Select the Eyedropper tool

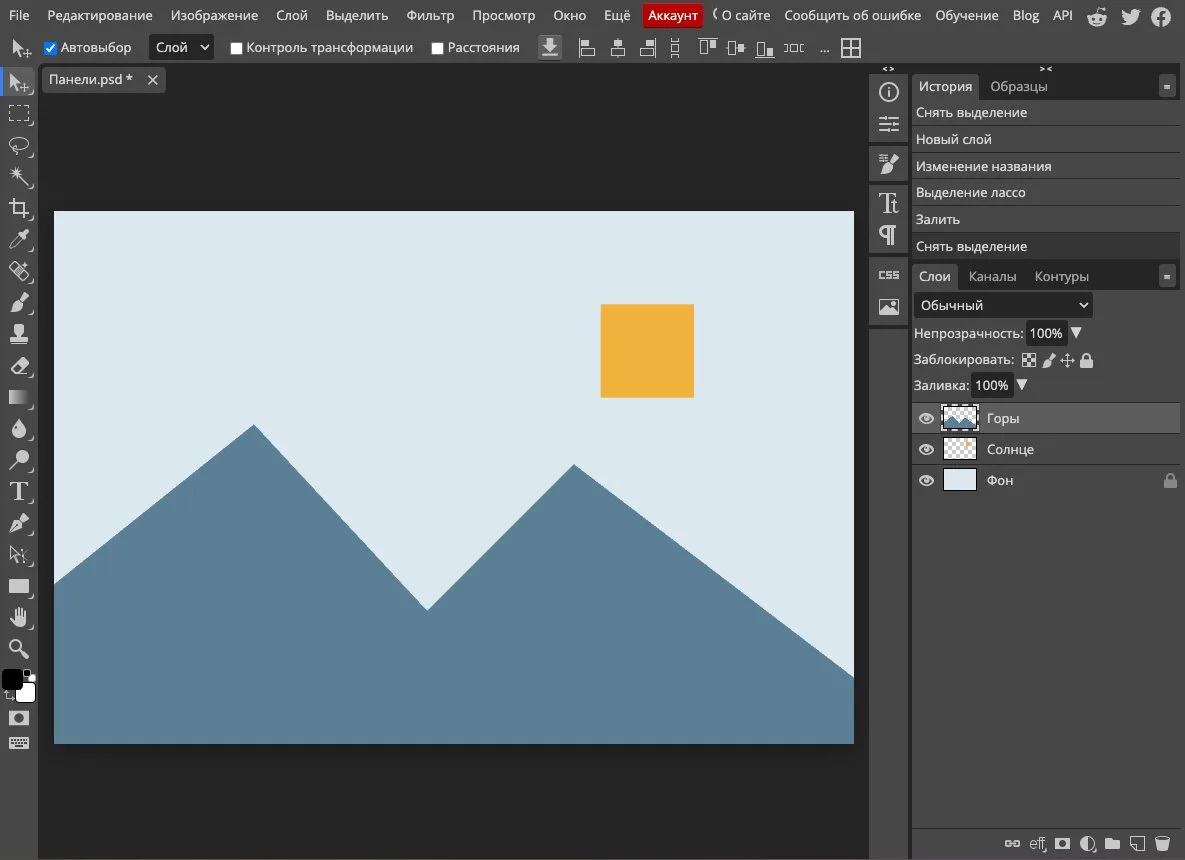[19, 240]
